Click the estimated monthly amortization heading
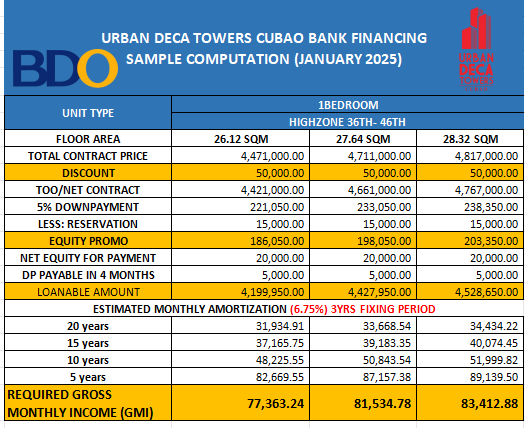 [x=264, y=309]
